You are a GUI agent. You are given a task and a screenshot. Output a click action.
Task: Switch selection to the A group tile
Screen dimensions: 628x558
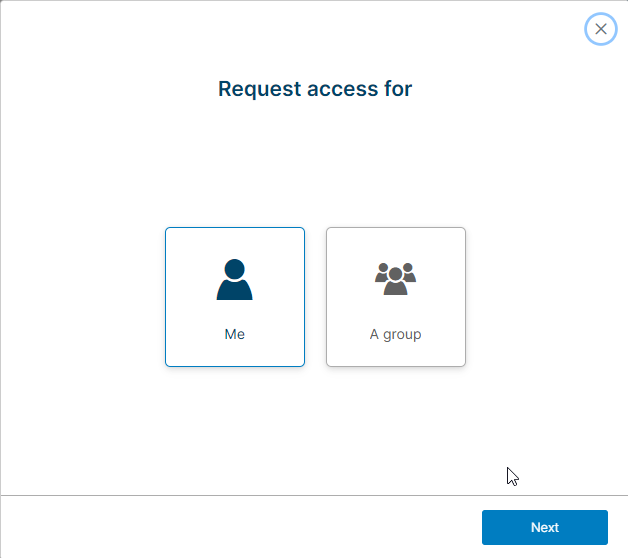[396, 297]
